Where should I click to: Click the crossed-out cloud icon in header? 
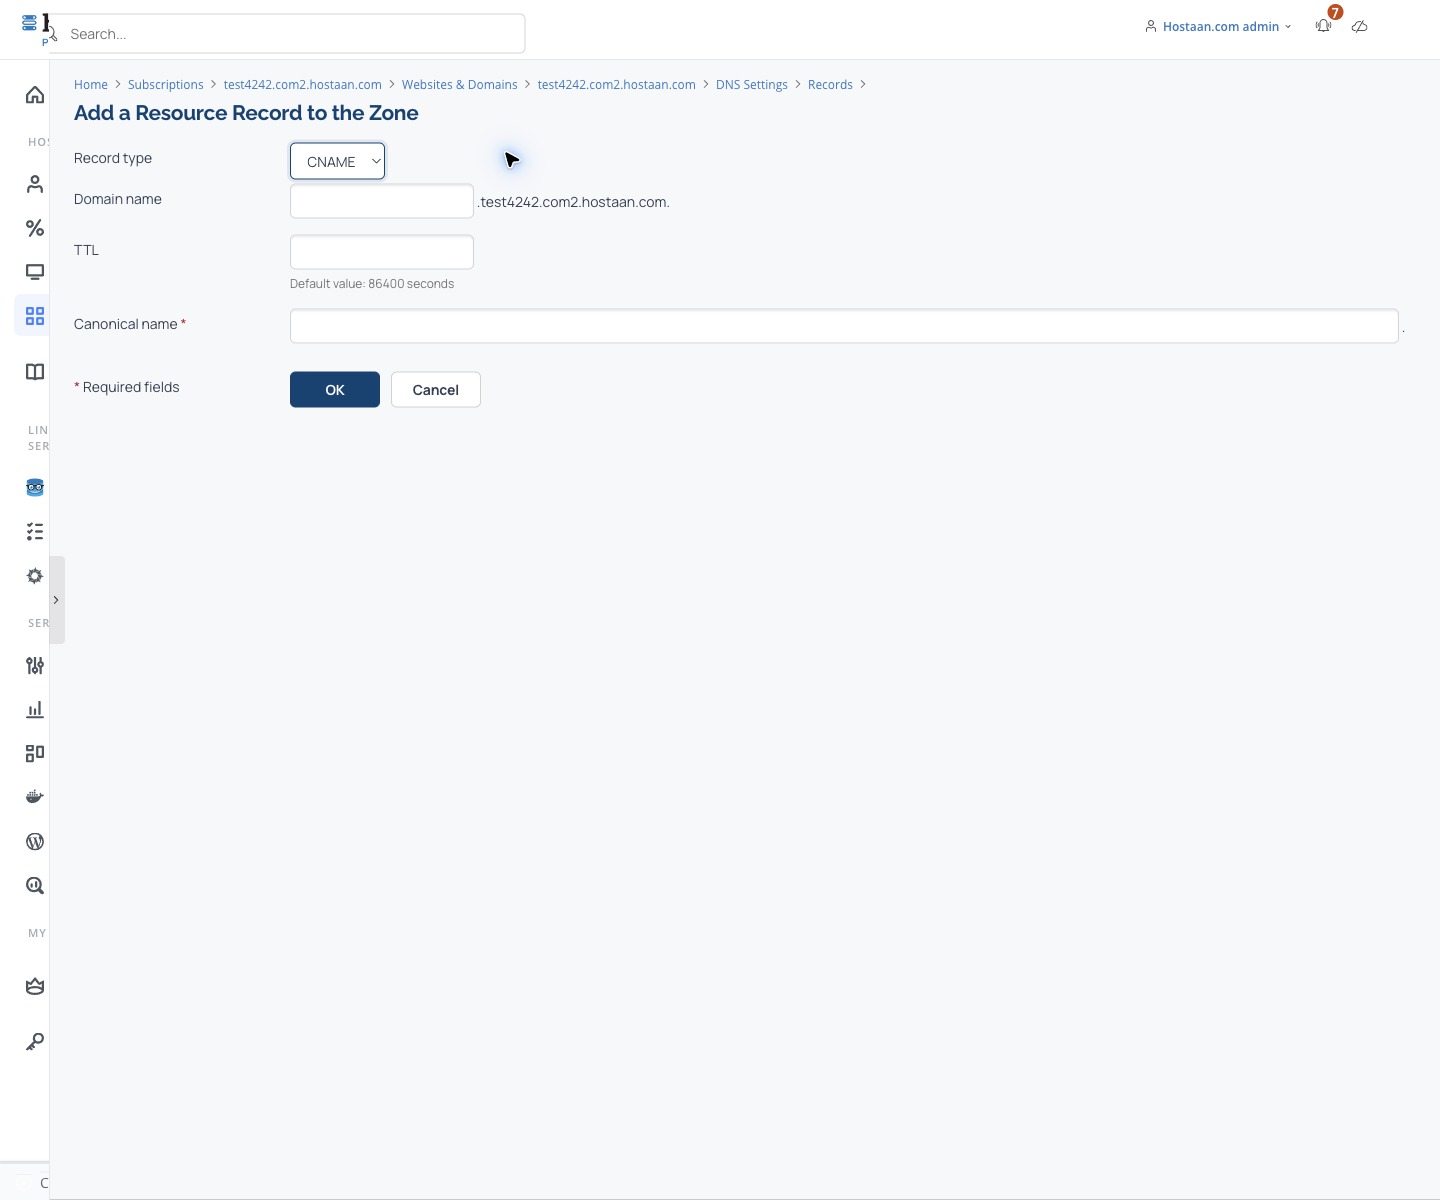pyautogui.click(x=1359, y=27)
